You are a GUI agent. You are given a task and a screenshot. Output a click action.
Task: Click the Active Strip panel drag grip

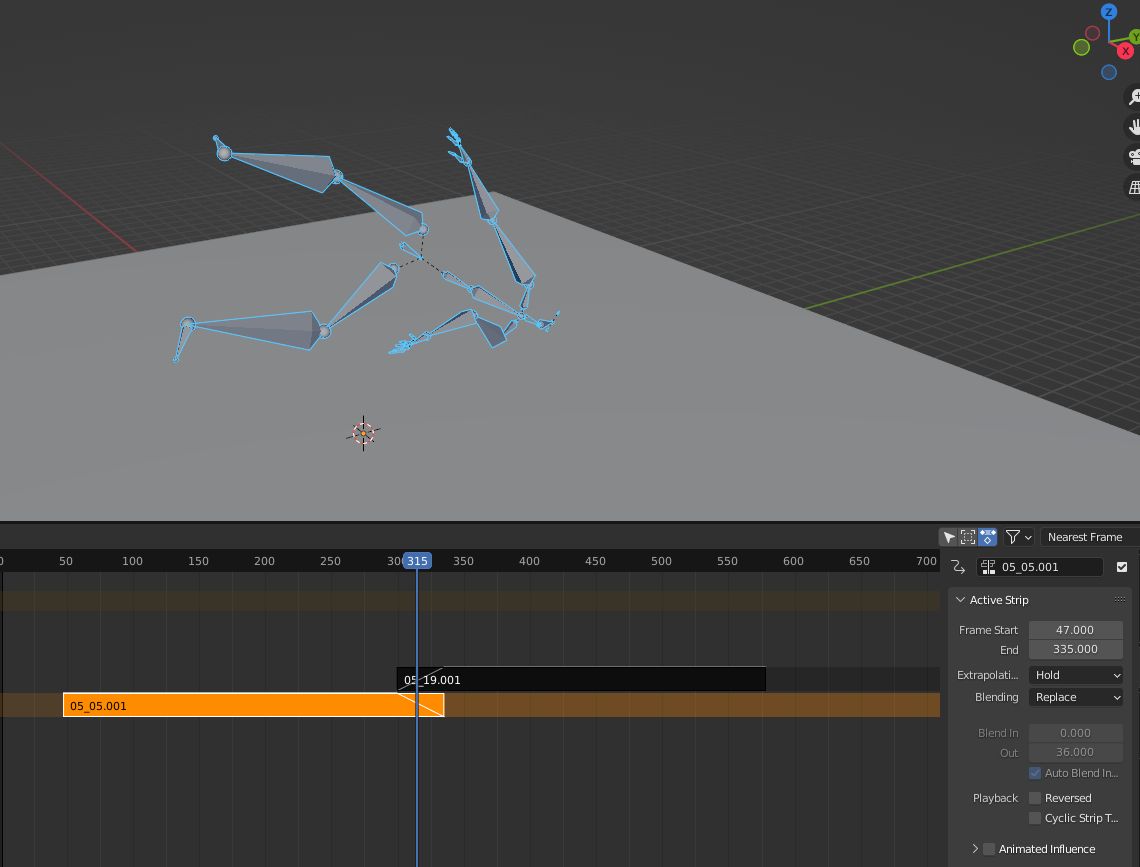pyautogui.click(x=1120, y=600)
